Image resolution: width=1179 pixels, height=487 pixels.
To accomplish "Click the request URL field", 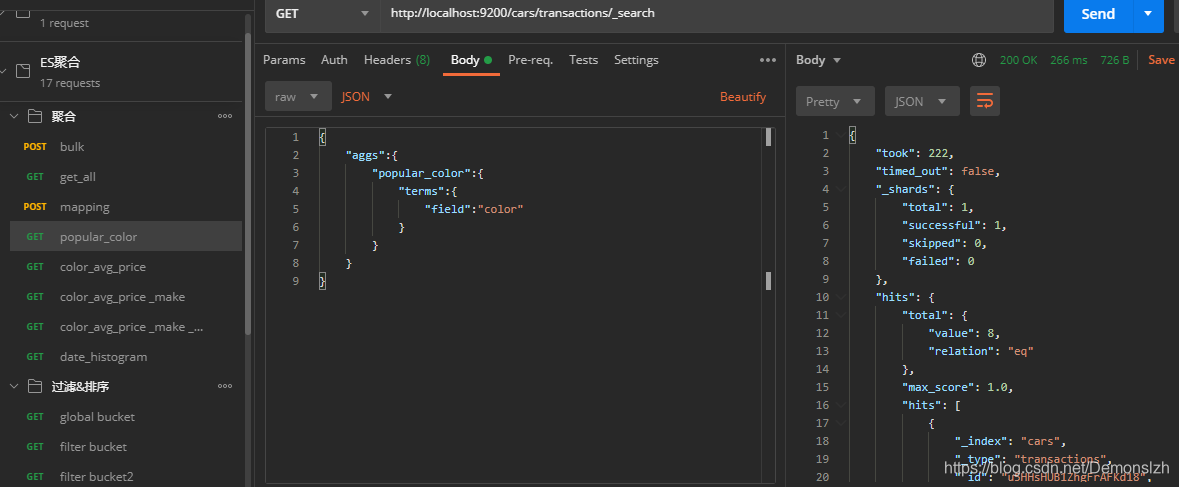I will pyautogui.click(x=717, y=14).
